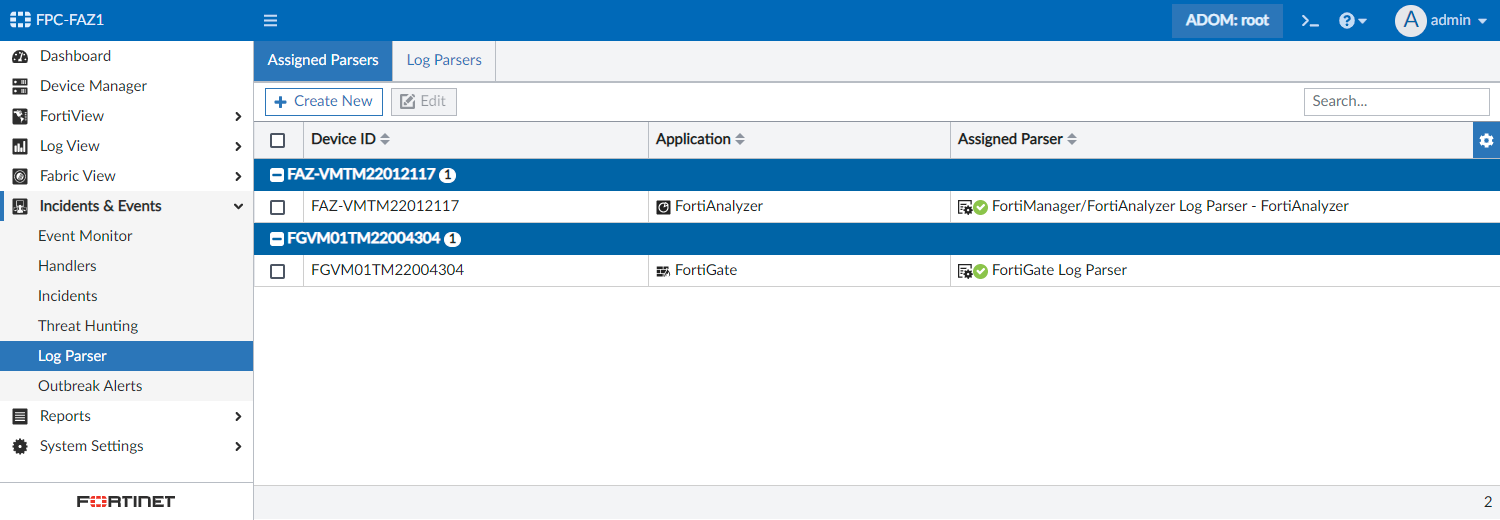Viewport: 1500px width, 520px height.
Task: Click the FortiAnalyzer application text
Action: tap(719, 206)
